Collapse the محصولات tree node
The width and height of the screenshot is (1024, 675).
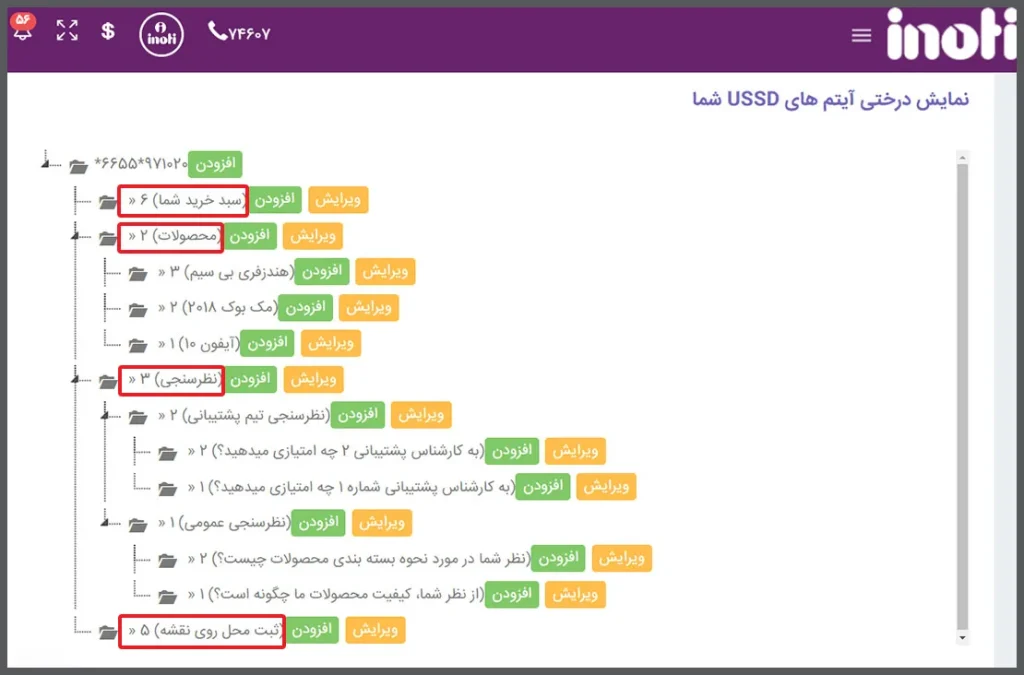[75, 235]
